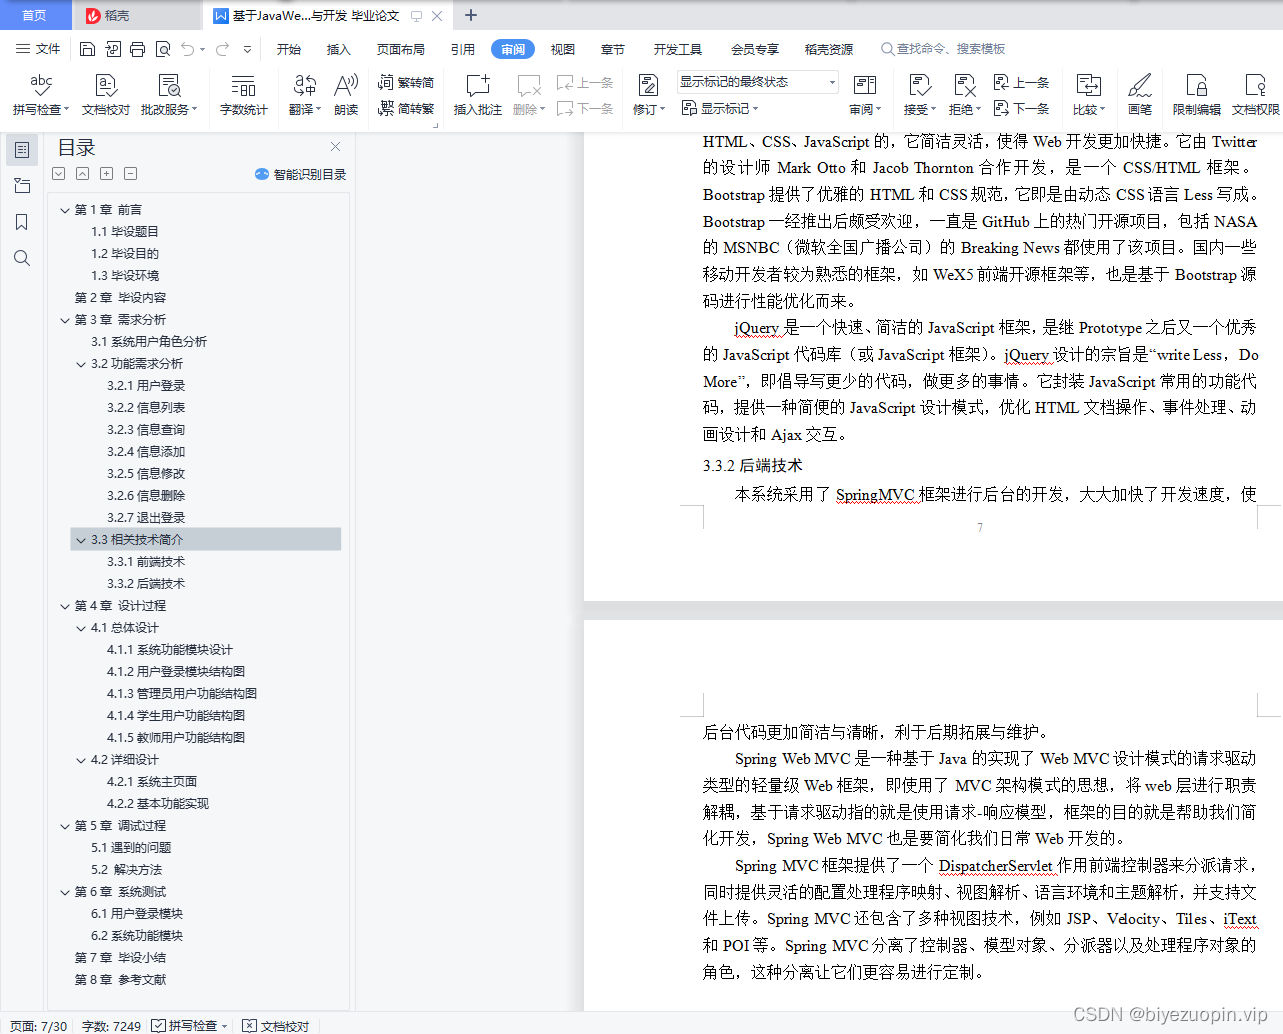Collapse 第 4 章 设计过程 node

point(65,606)
